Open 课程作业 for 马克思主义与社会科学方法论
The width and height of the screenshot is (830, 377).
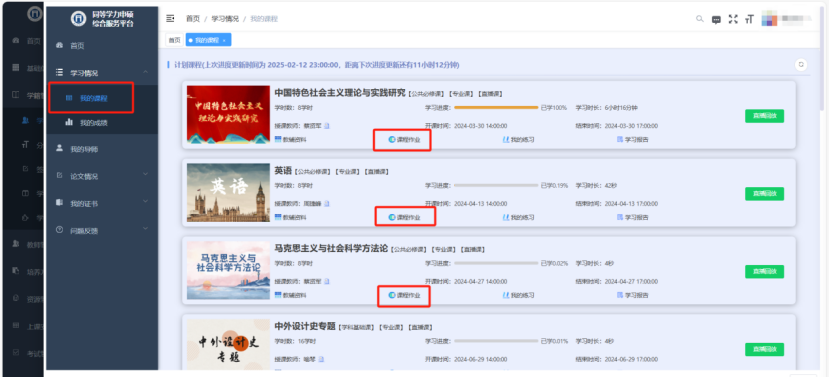pyautogui.click(x=405, y=295)
